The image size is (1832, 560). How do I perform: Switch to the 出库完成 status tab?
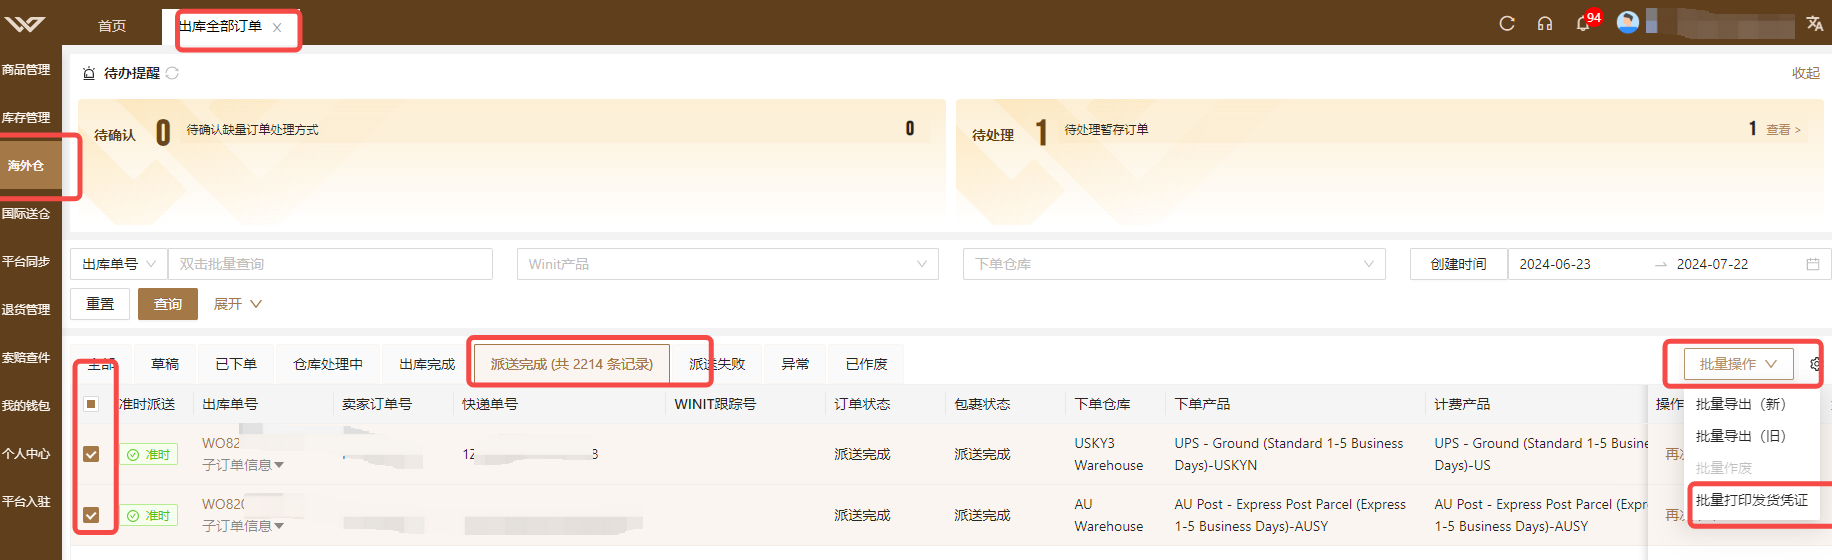click(x=427, y=364)
